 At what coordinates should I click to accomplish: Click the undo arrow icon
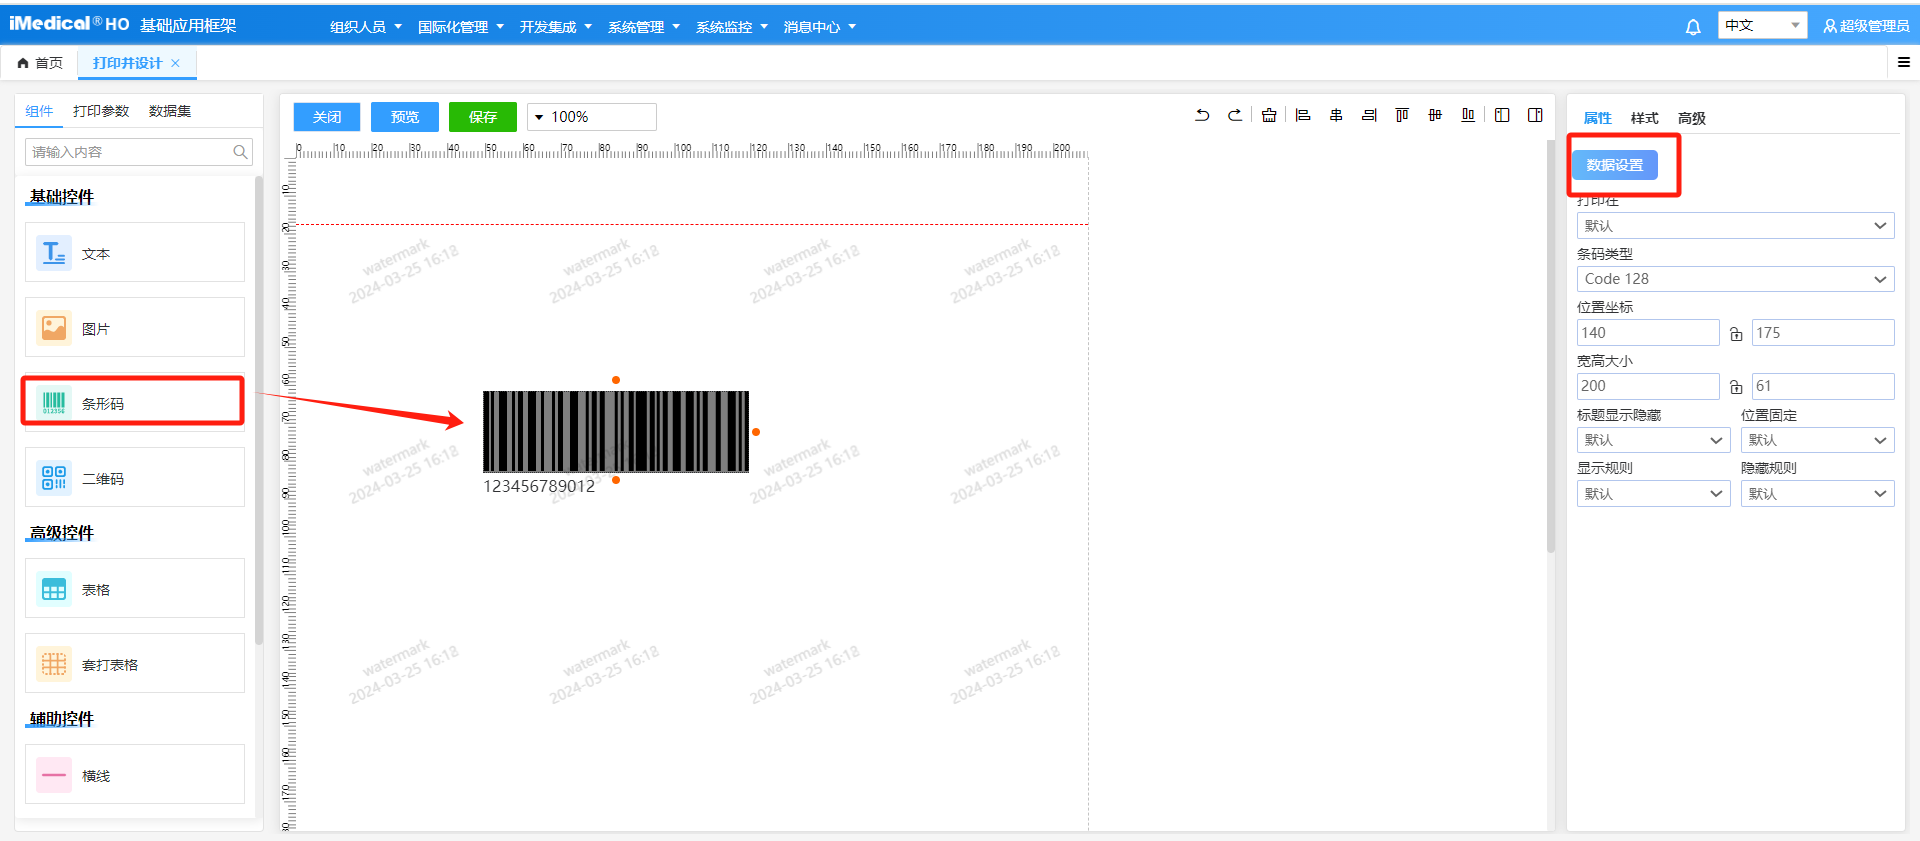[x=1202, y=116]
